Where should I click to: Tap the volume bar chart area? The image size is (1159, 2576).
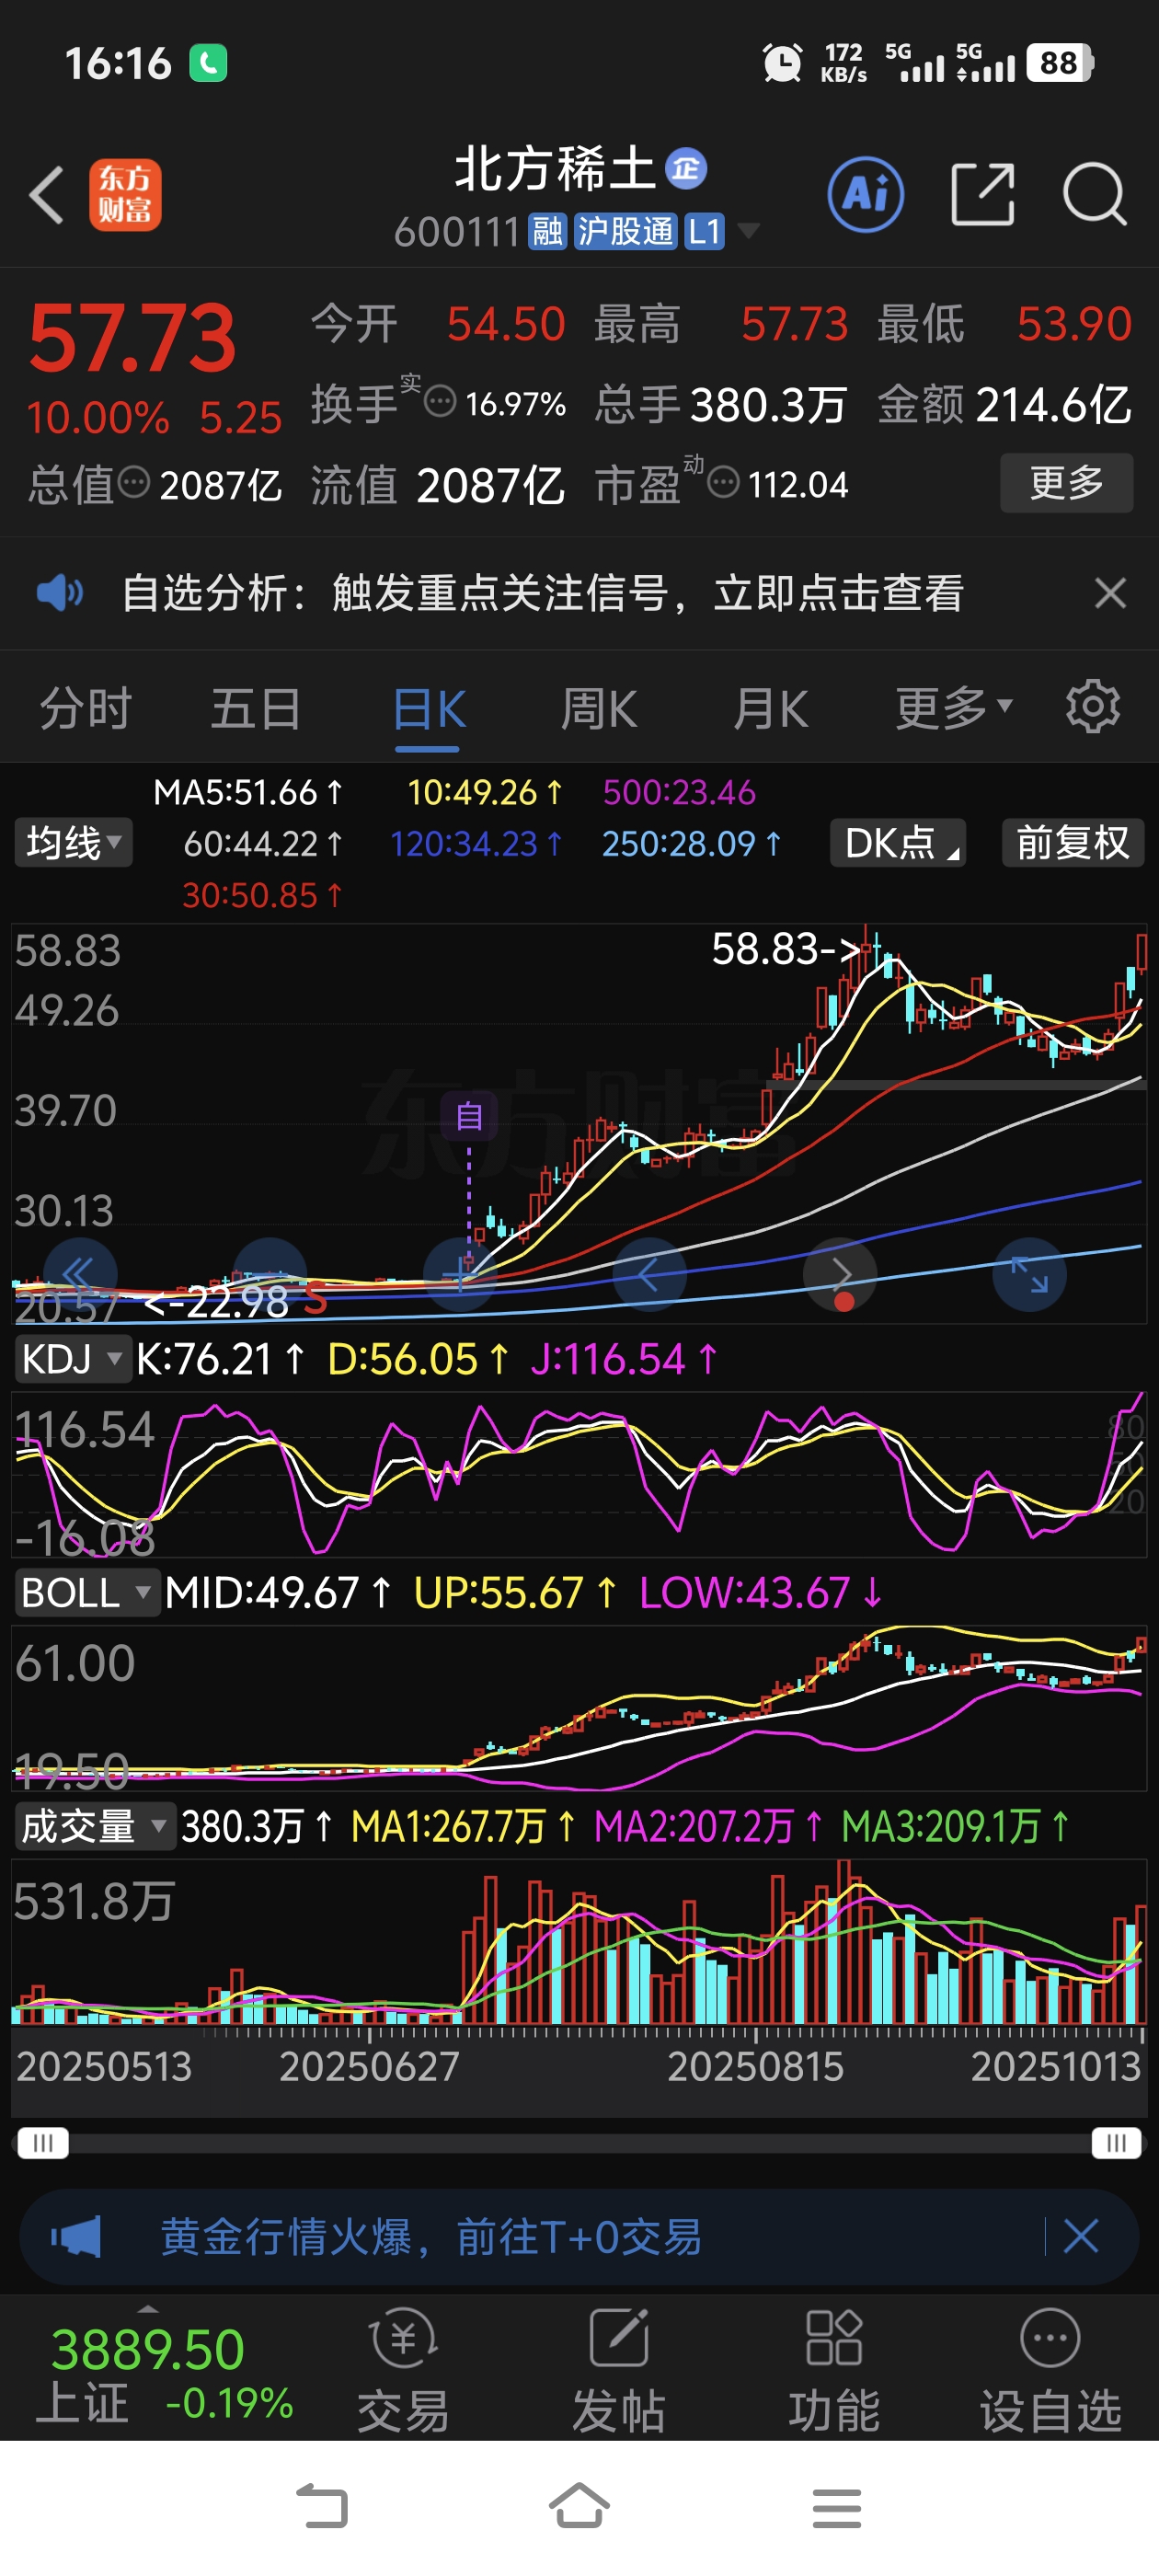click(579, 1941)
